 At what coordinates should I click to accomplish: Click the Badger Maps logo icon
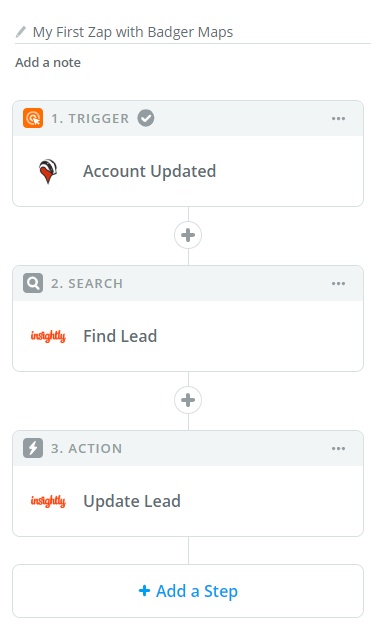pyautogui.click(x=48, y=171)
